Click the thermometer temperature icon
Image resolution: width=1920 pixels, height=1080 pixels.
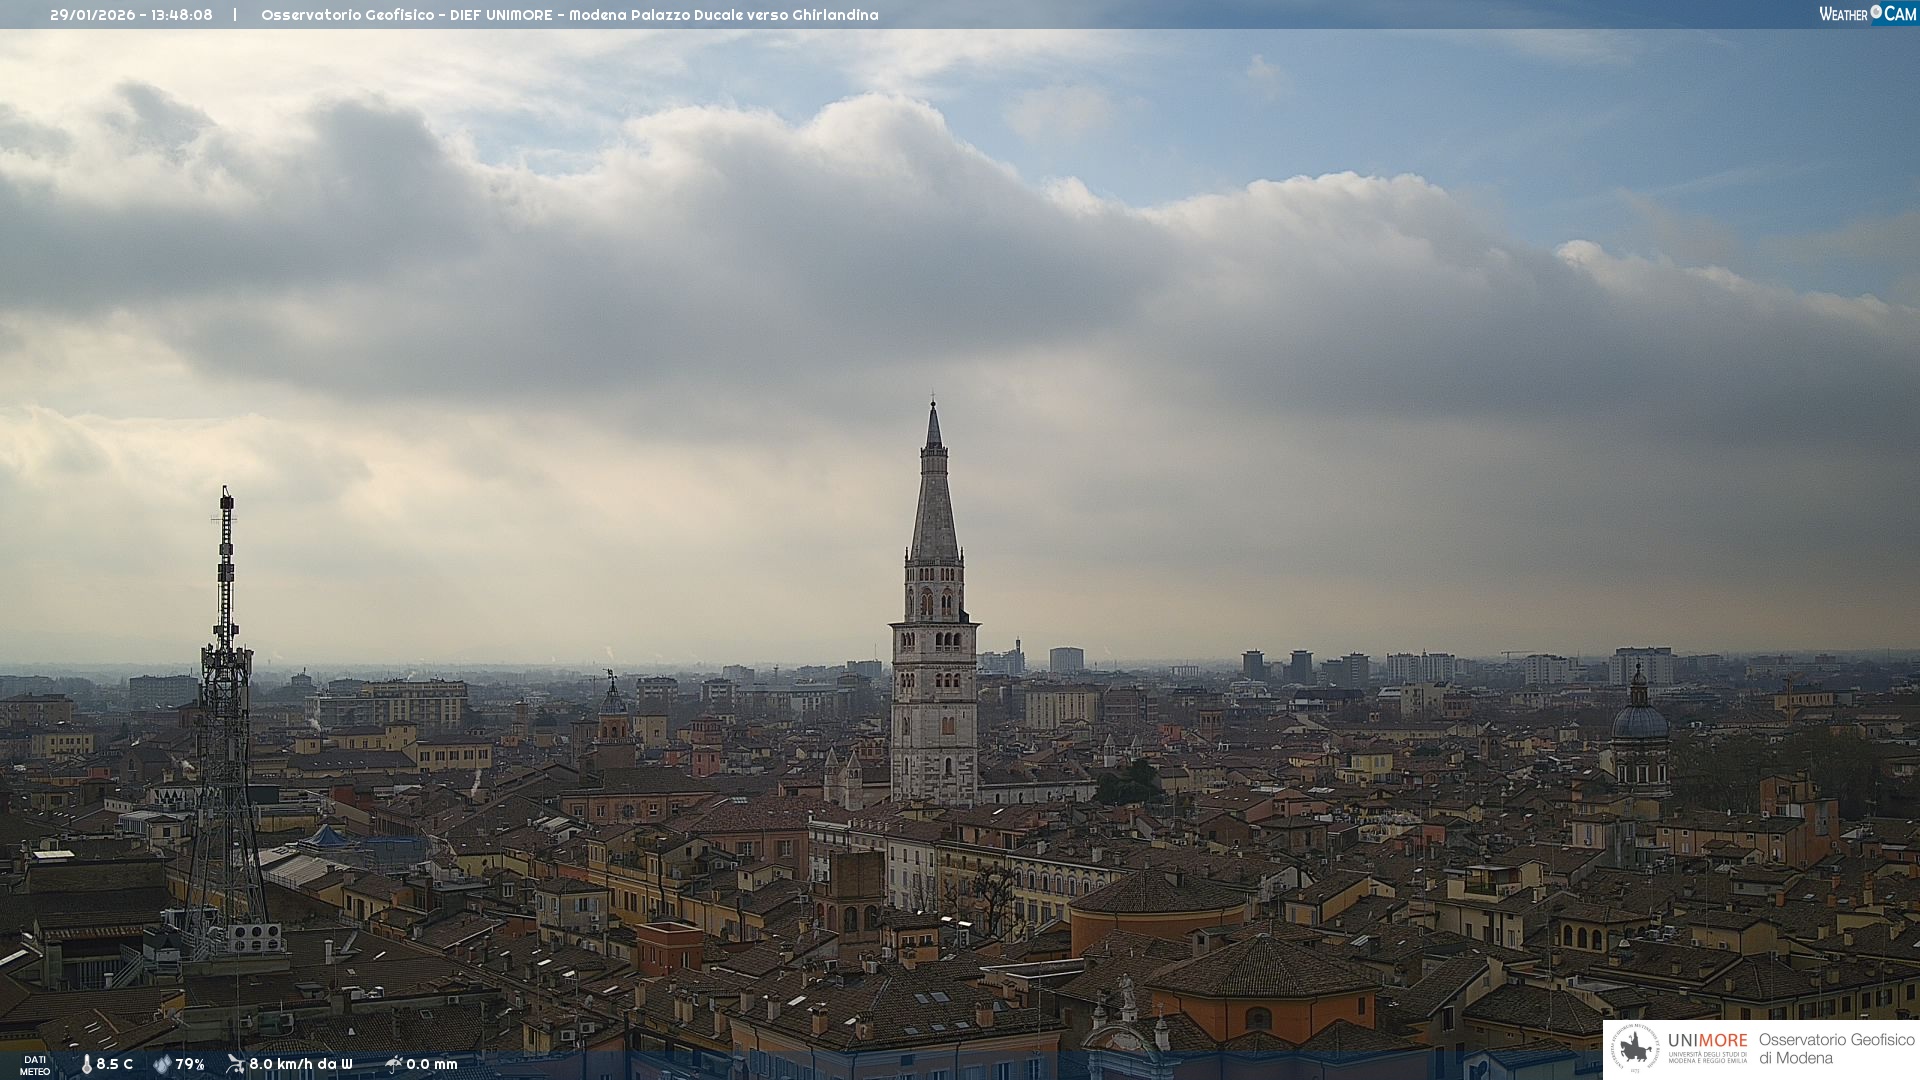point(86,1065)
